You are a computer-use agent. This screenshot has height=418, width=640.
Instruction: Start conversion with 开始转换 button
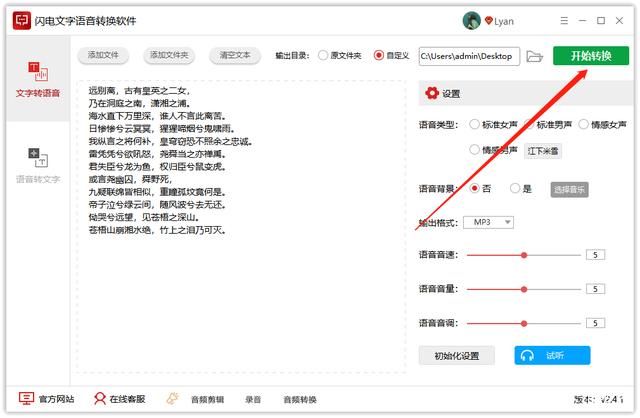pos(591,56)
